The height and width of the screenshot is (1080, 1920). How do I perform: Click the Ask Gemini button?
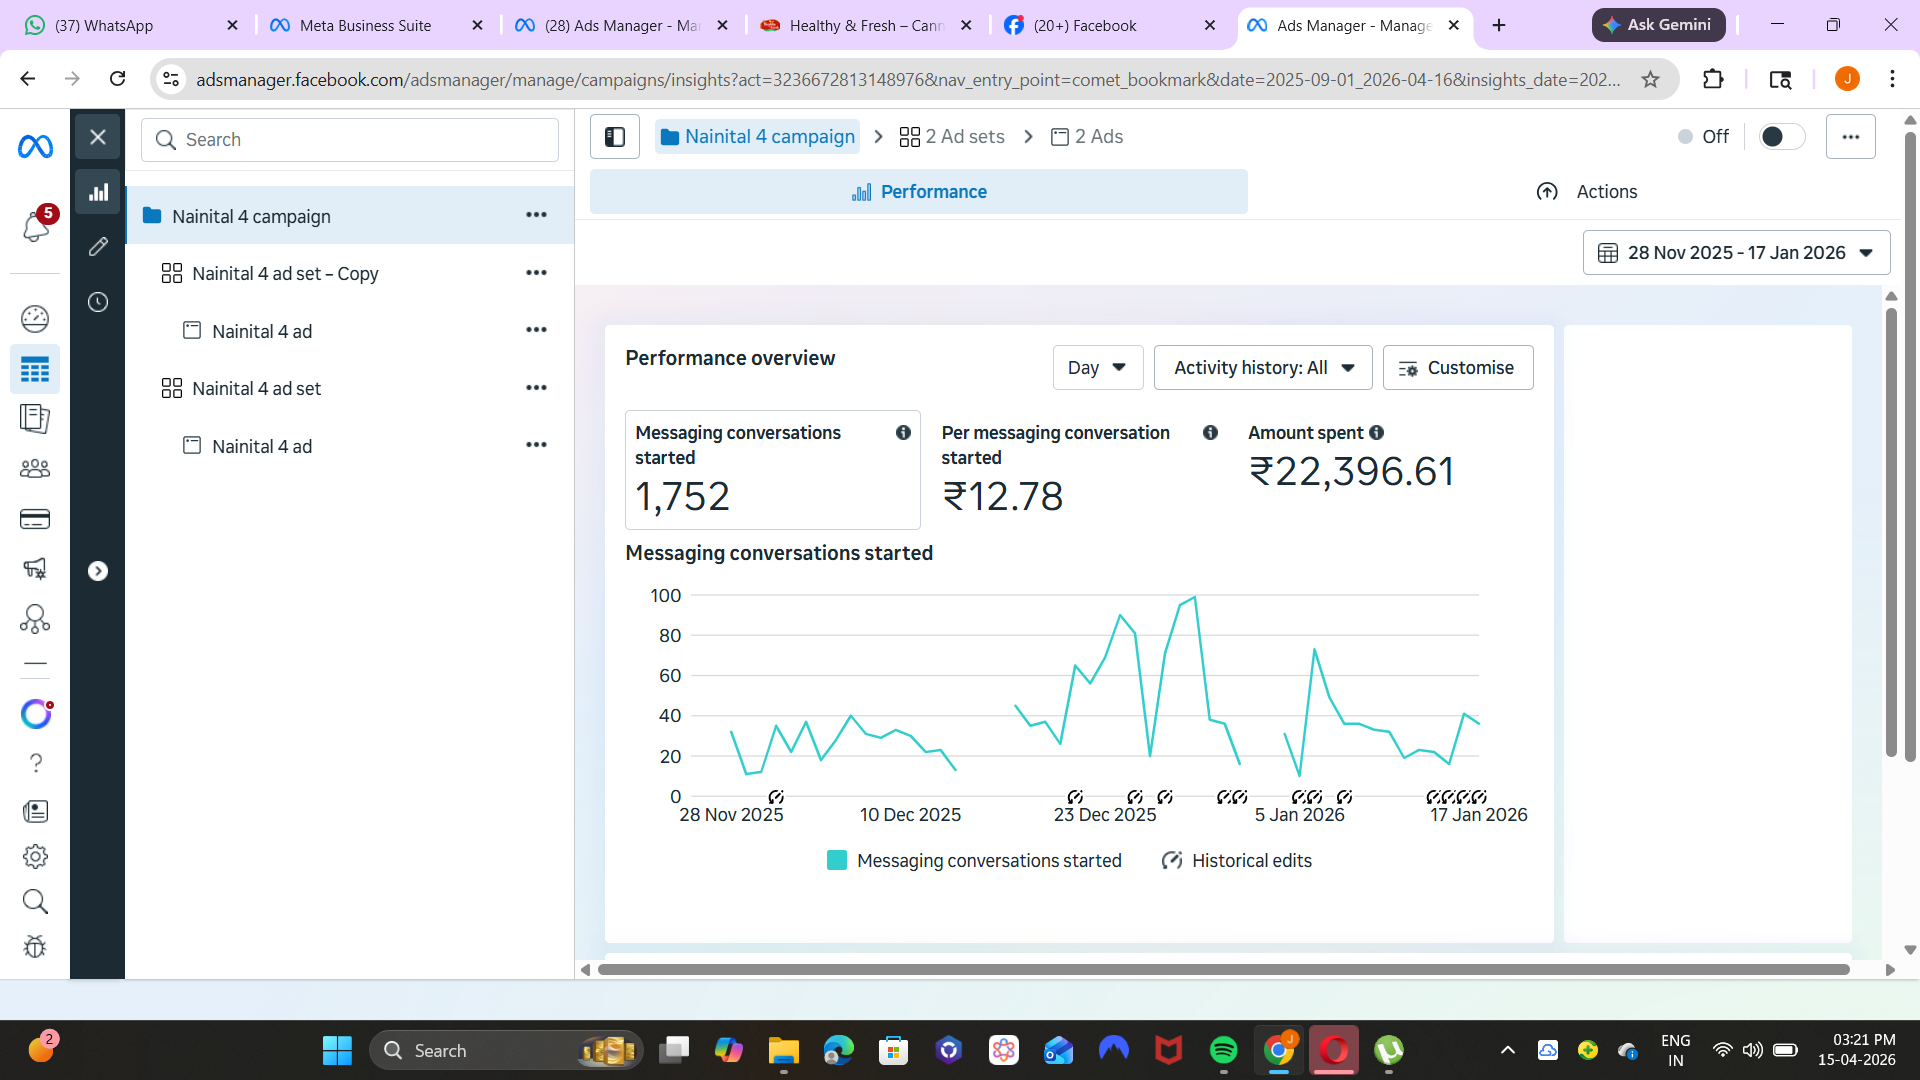pos(1658,25)
